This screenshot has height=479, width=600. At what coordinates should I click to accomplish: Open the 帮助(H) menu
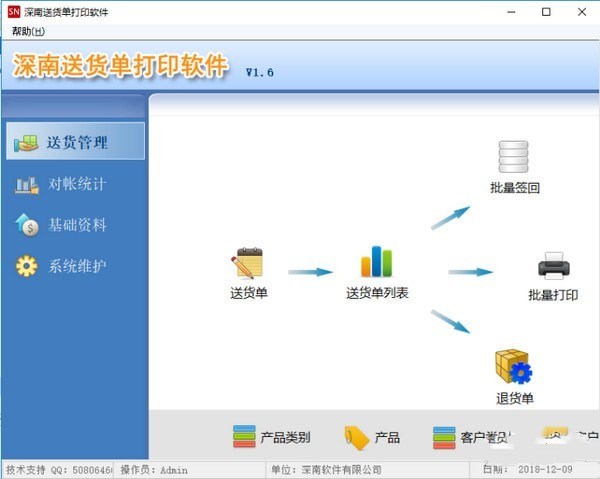[x=28, y=31]
